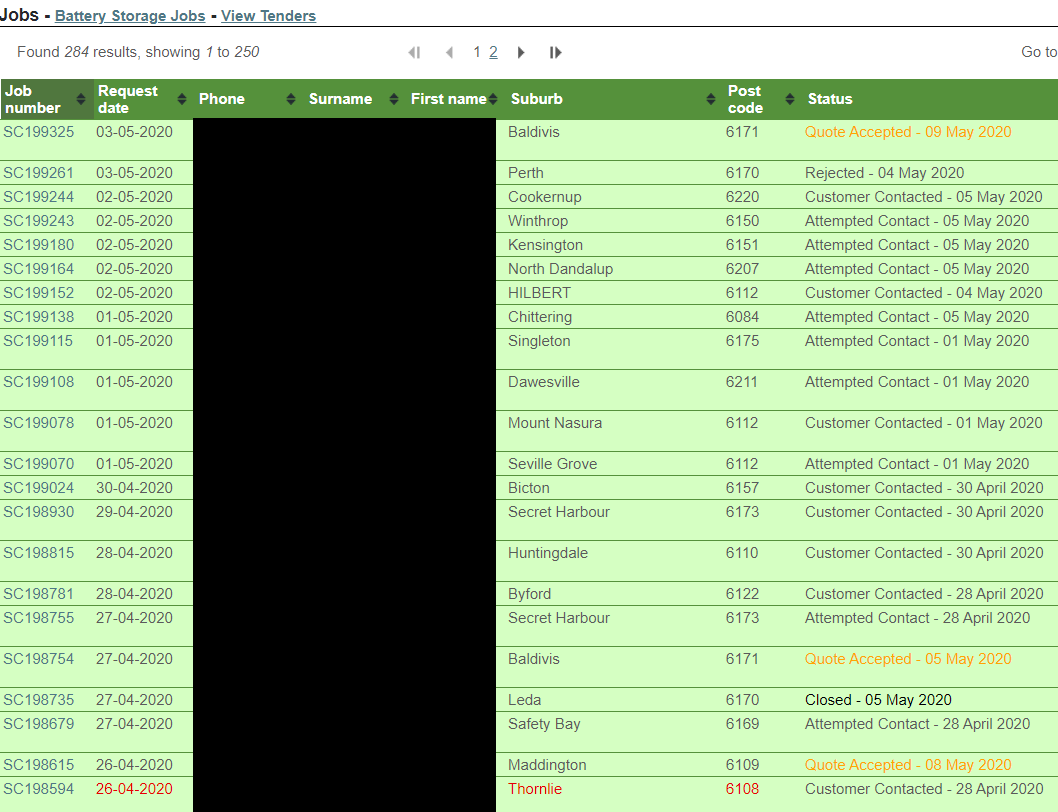Click the red Thornlie suburb cell

coord(534,789)
